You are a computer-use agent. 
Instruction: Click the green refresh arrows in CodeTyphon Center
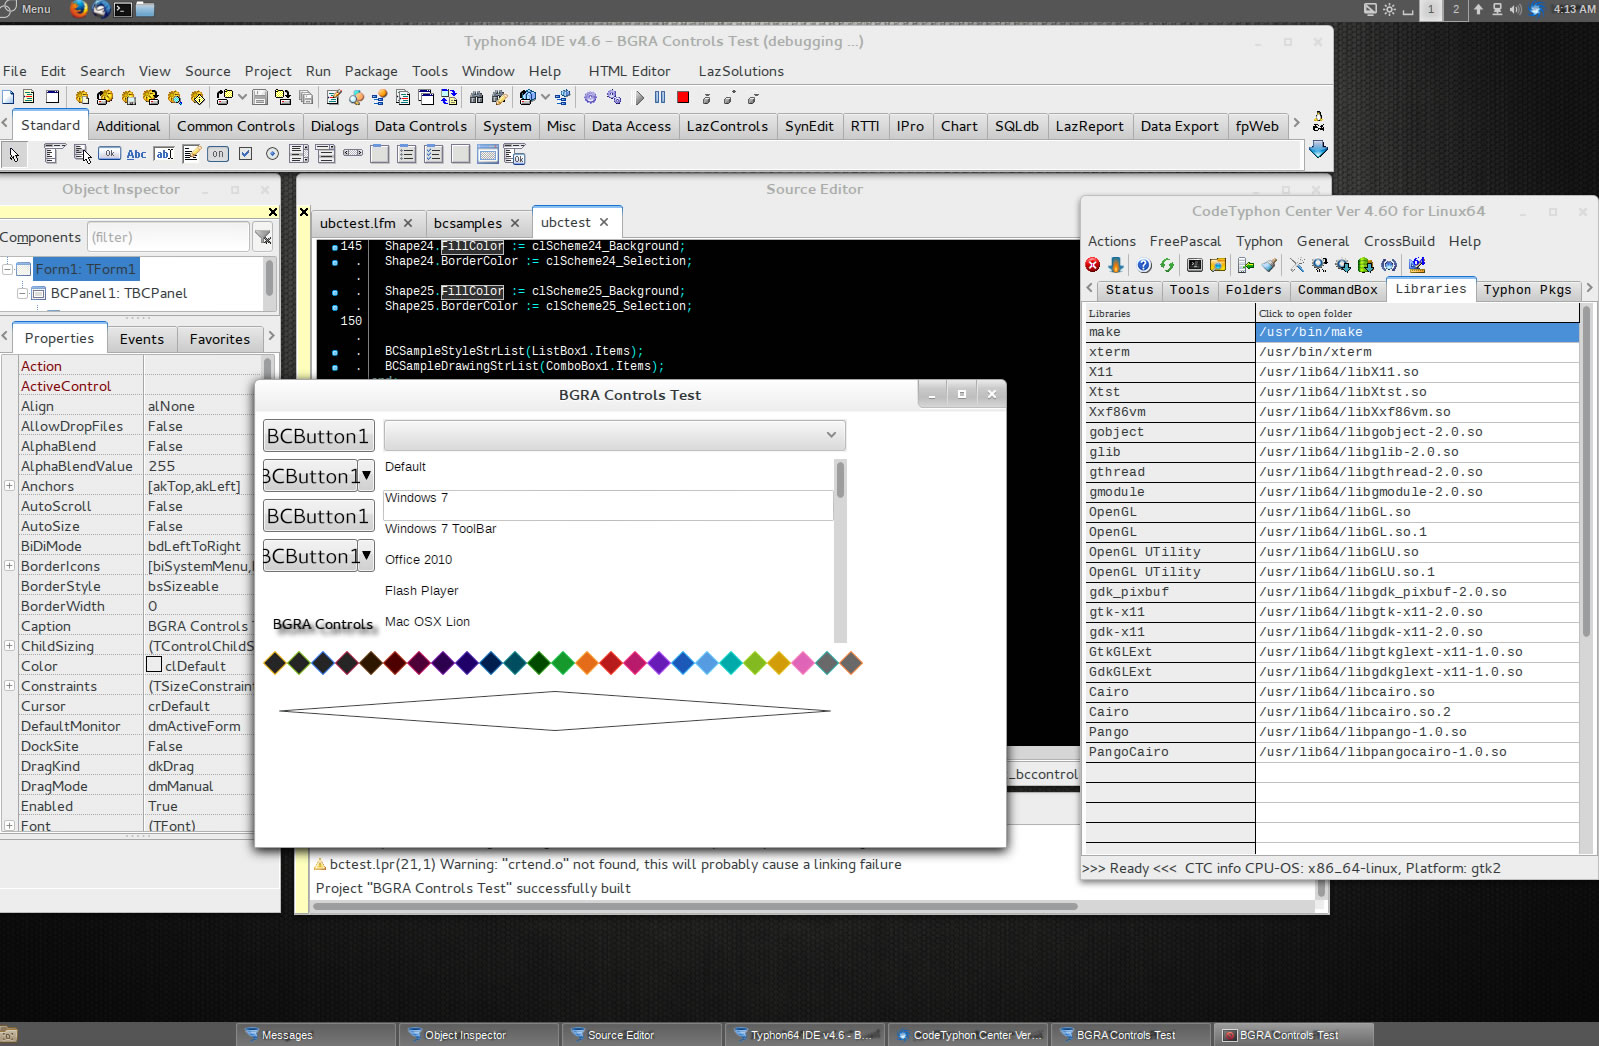tap(1167, 264)
